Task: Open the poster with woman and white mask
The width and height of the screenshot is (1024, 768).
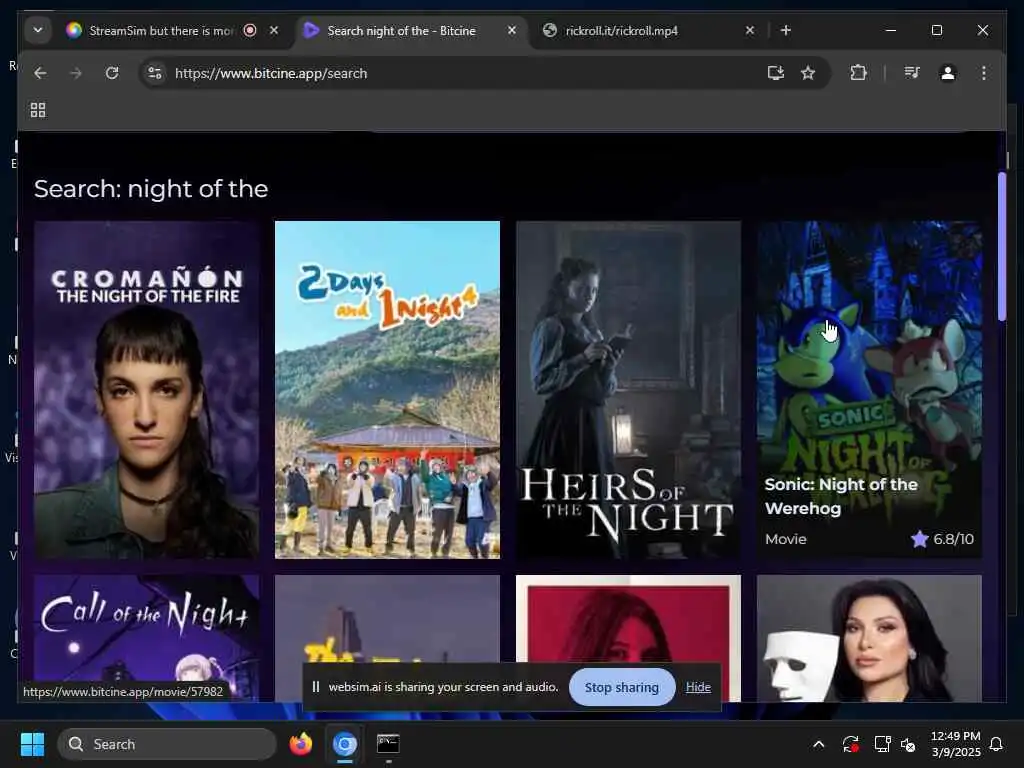Action: [869, 639]
